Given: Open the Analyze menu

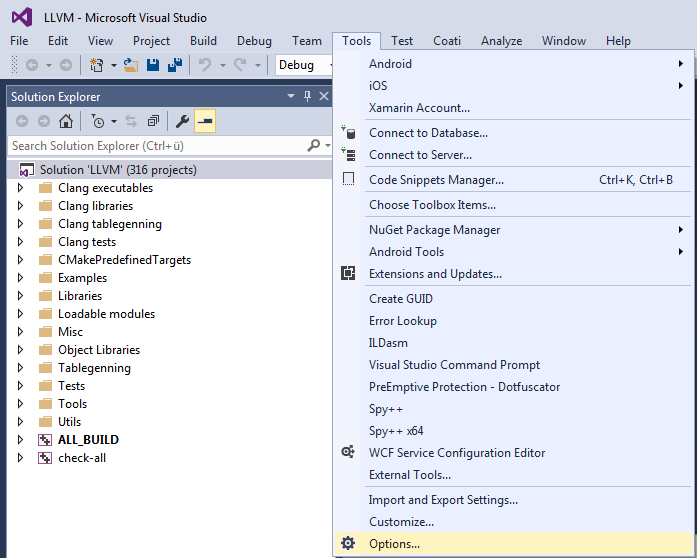Looking at the screenshot, I should coord(501,41).
